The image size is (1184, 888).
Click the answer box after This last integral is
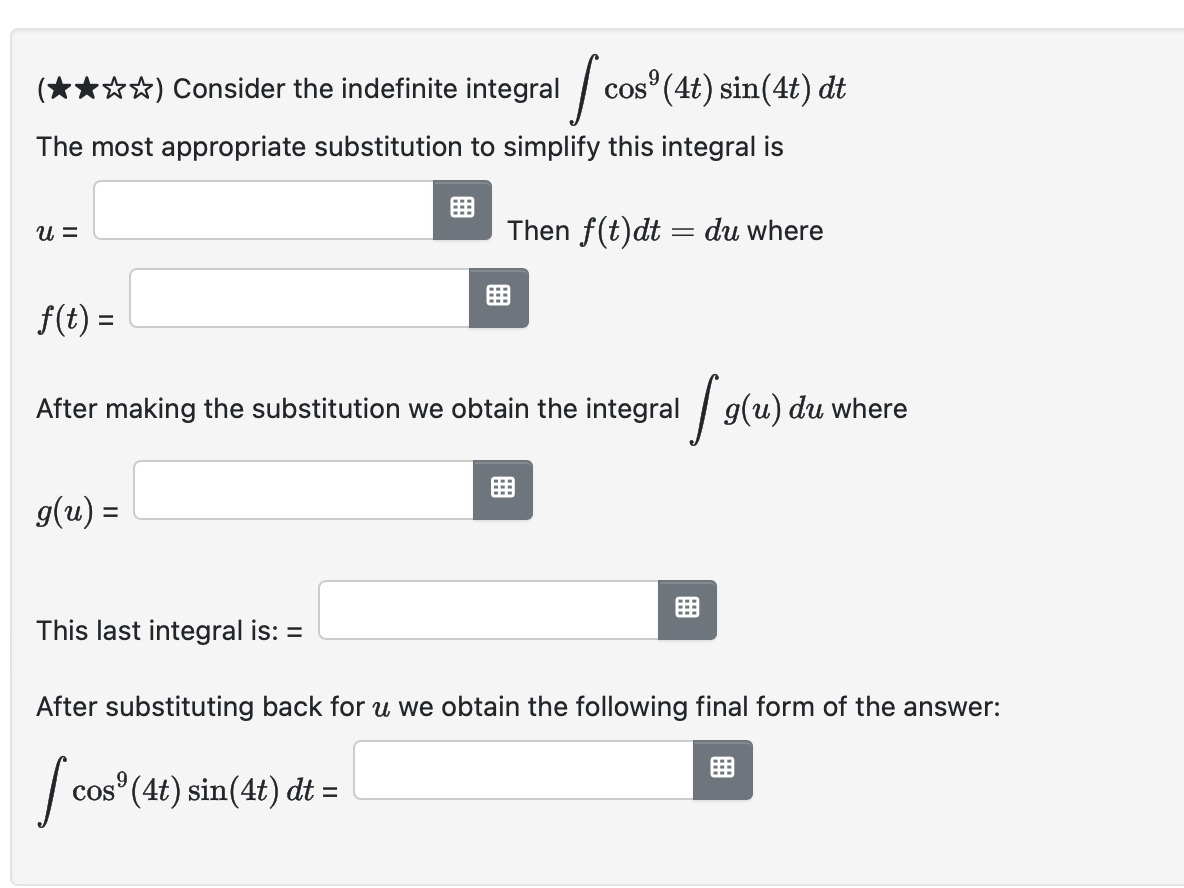pyautogui.click(x=490, y=610)
